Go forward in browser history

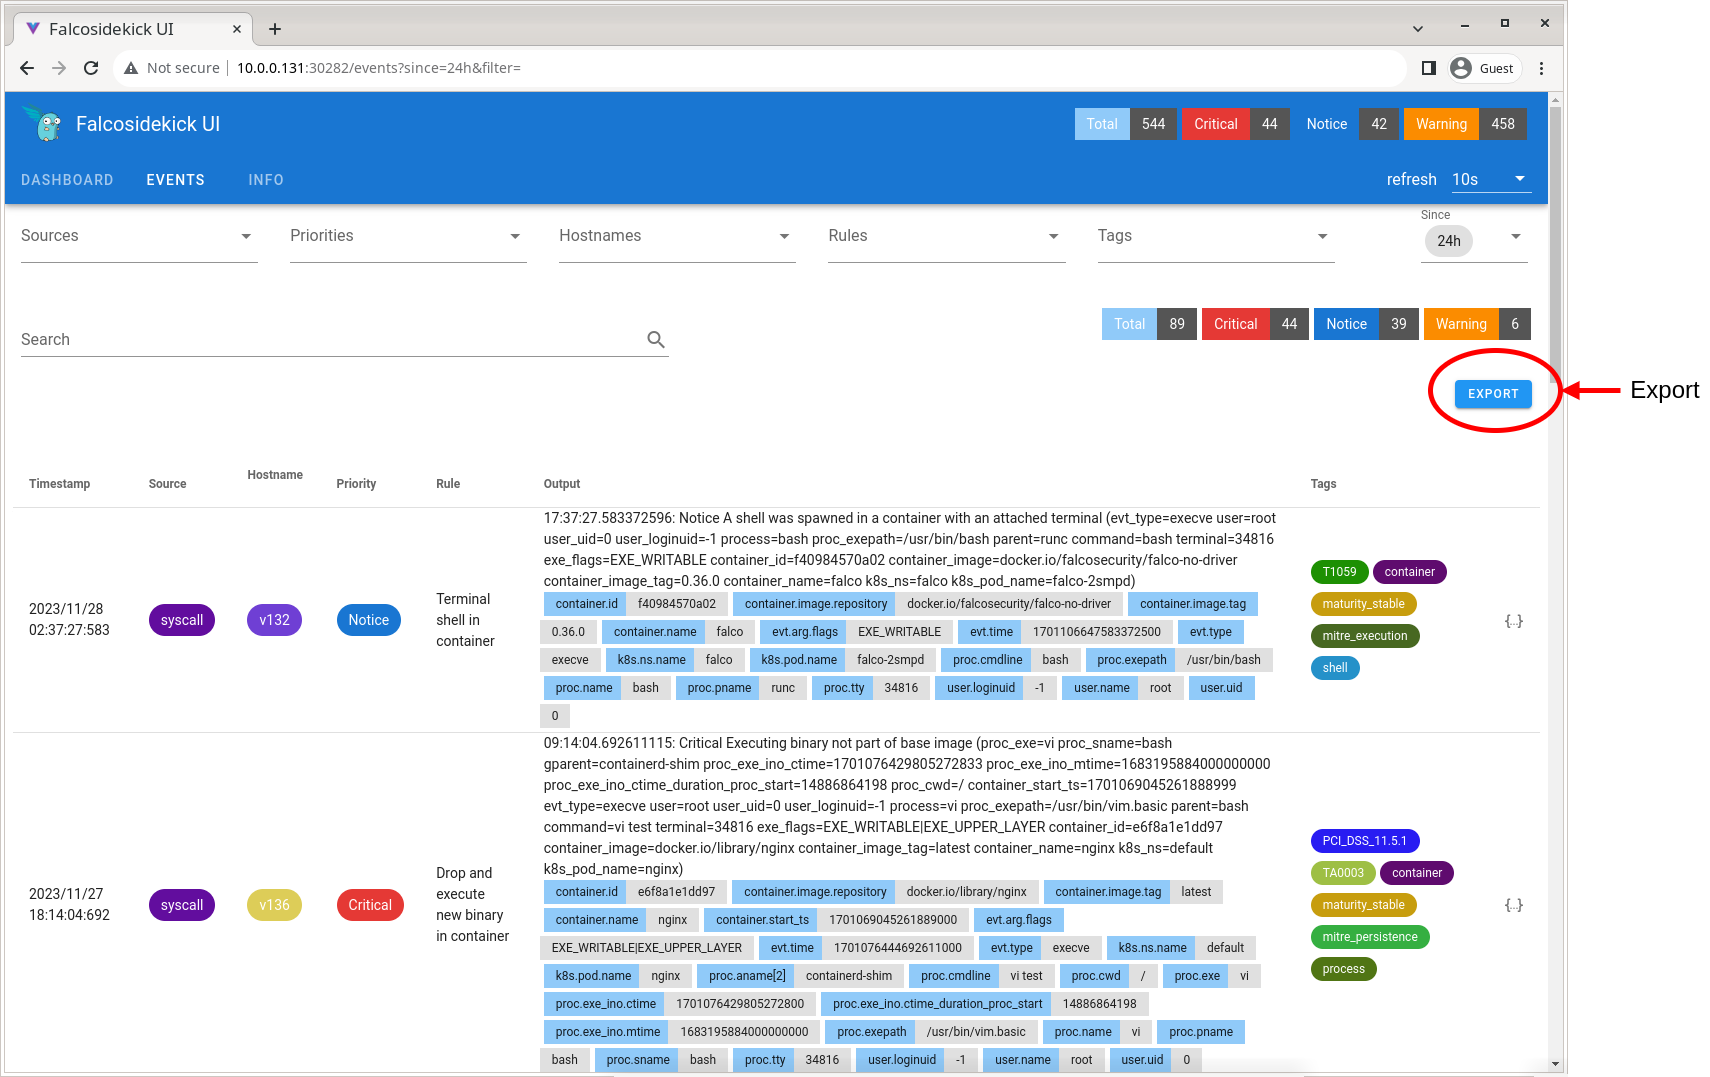[59, 68]
